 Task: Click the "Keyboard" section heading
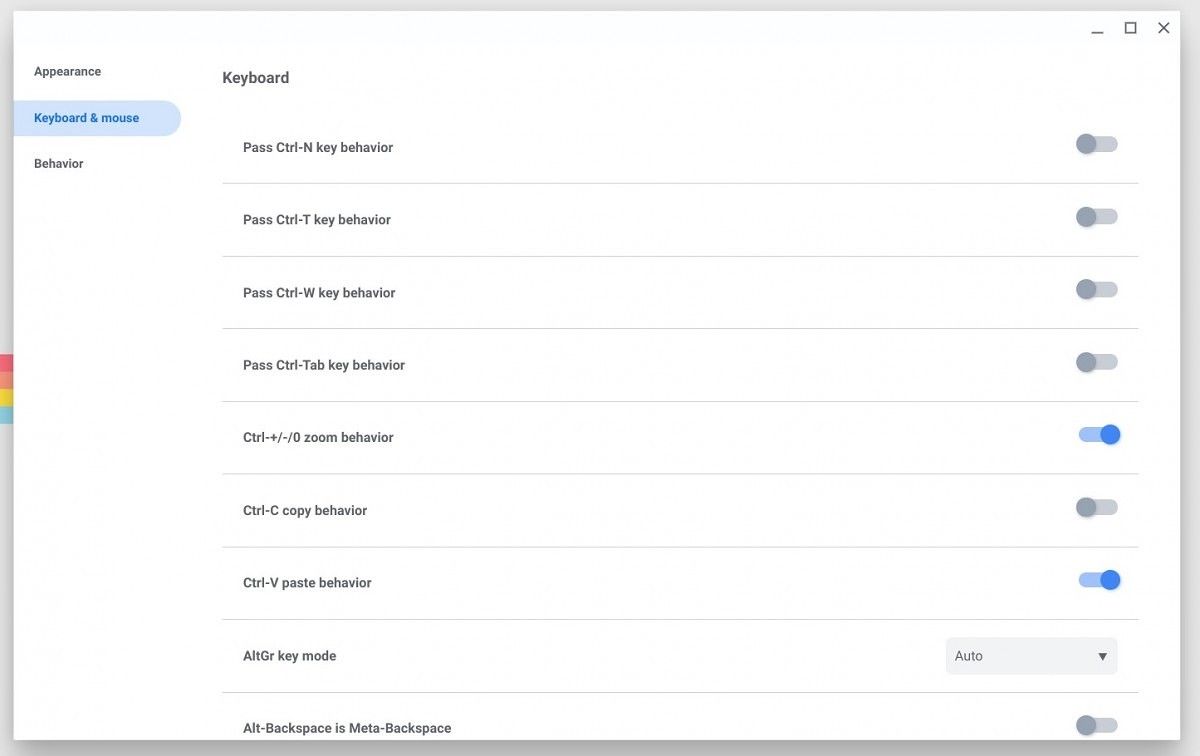point(256,78)
